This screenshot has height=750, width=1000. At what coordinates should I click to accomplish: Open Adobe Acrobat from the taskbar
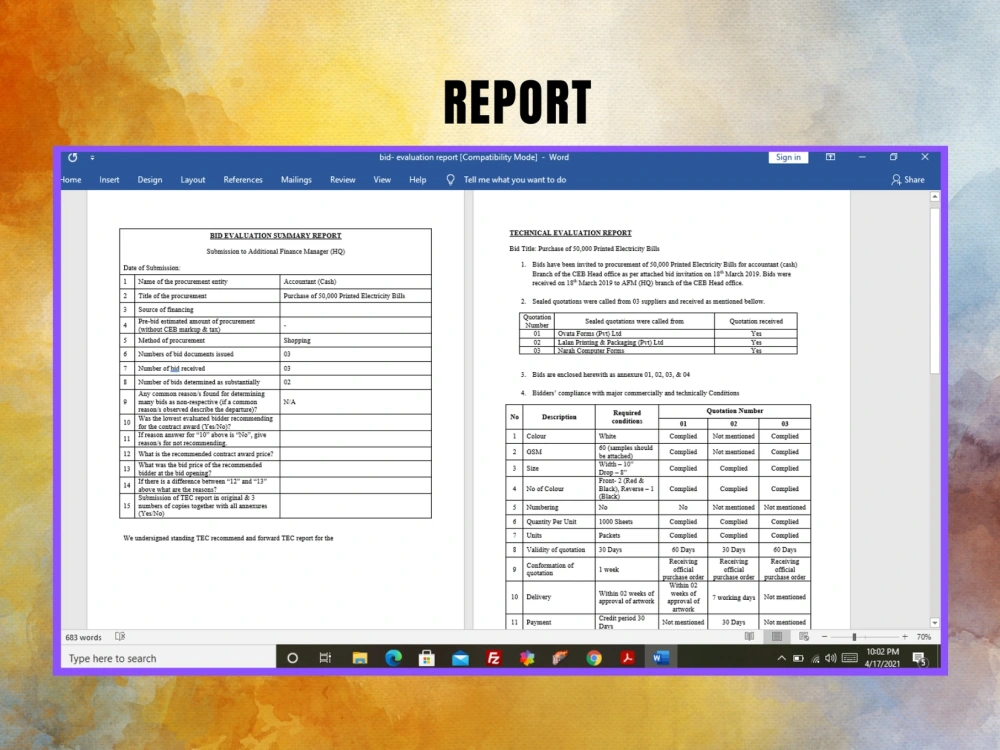628,658
